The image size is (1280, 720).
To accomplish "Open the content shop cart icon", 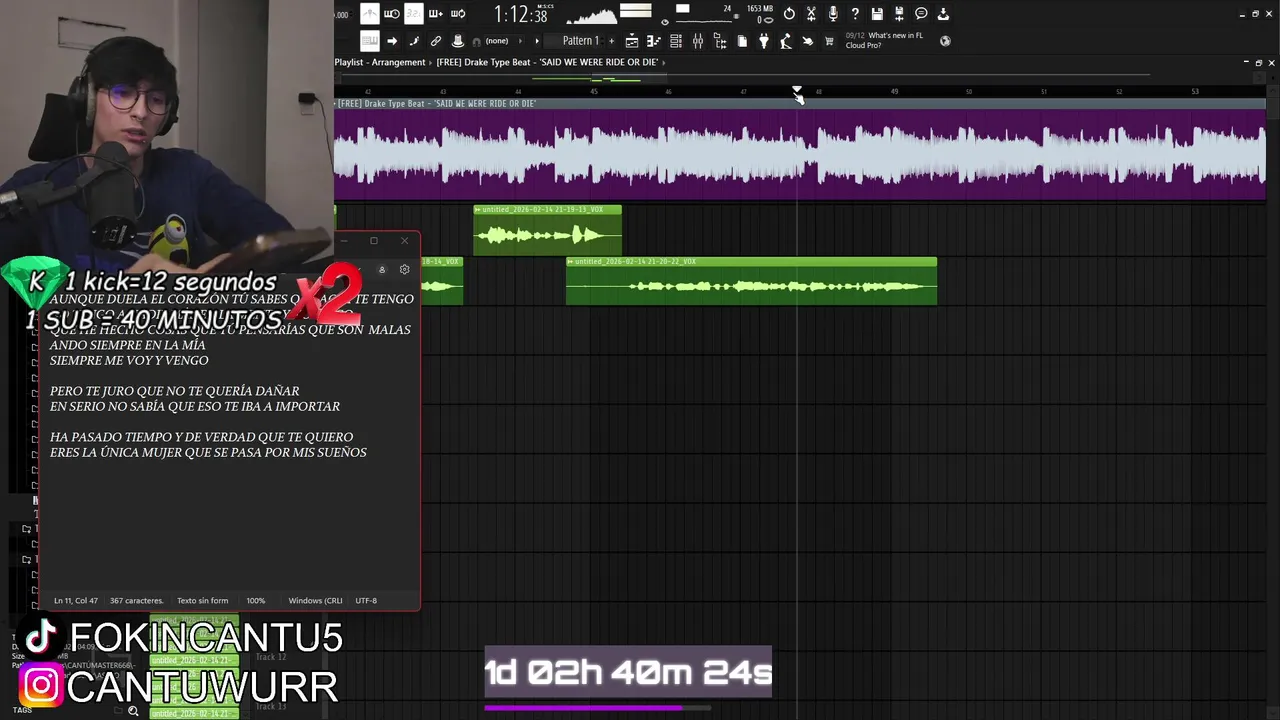I will (x=829, y=41).
